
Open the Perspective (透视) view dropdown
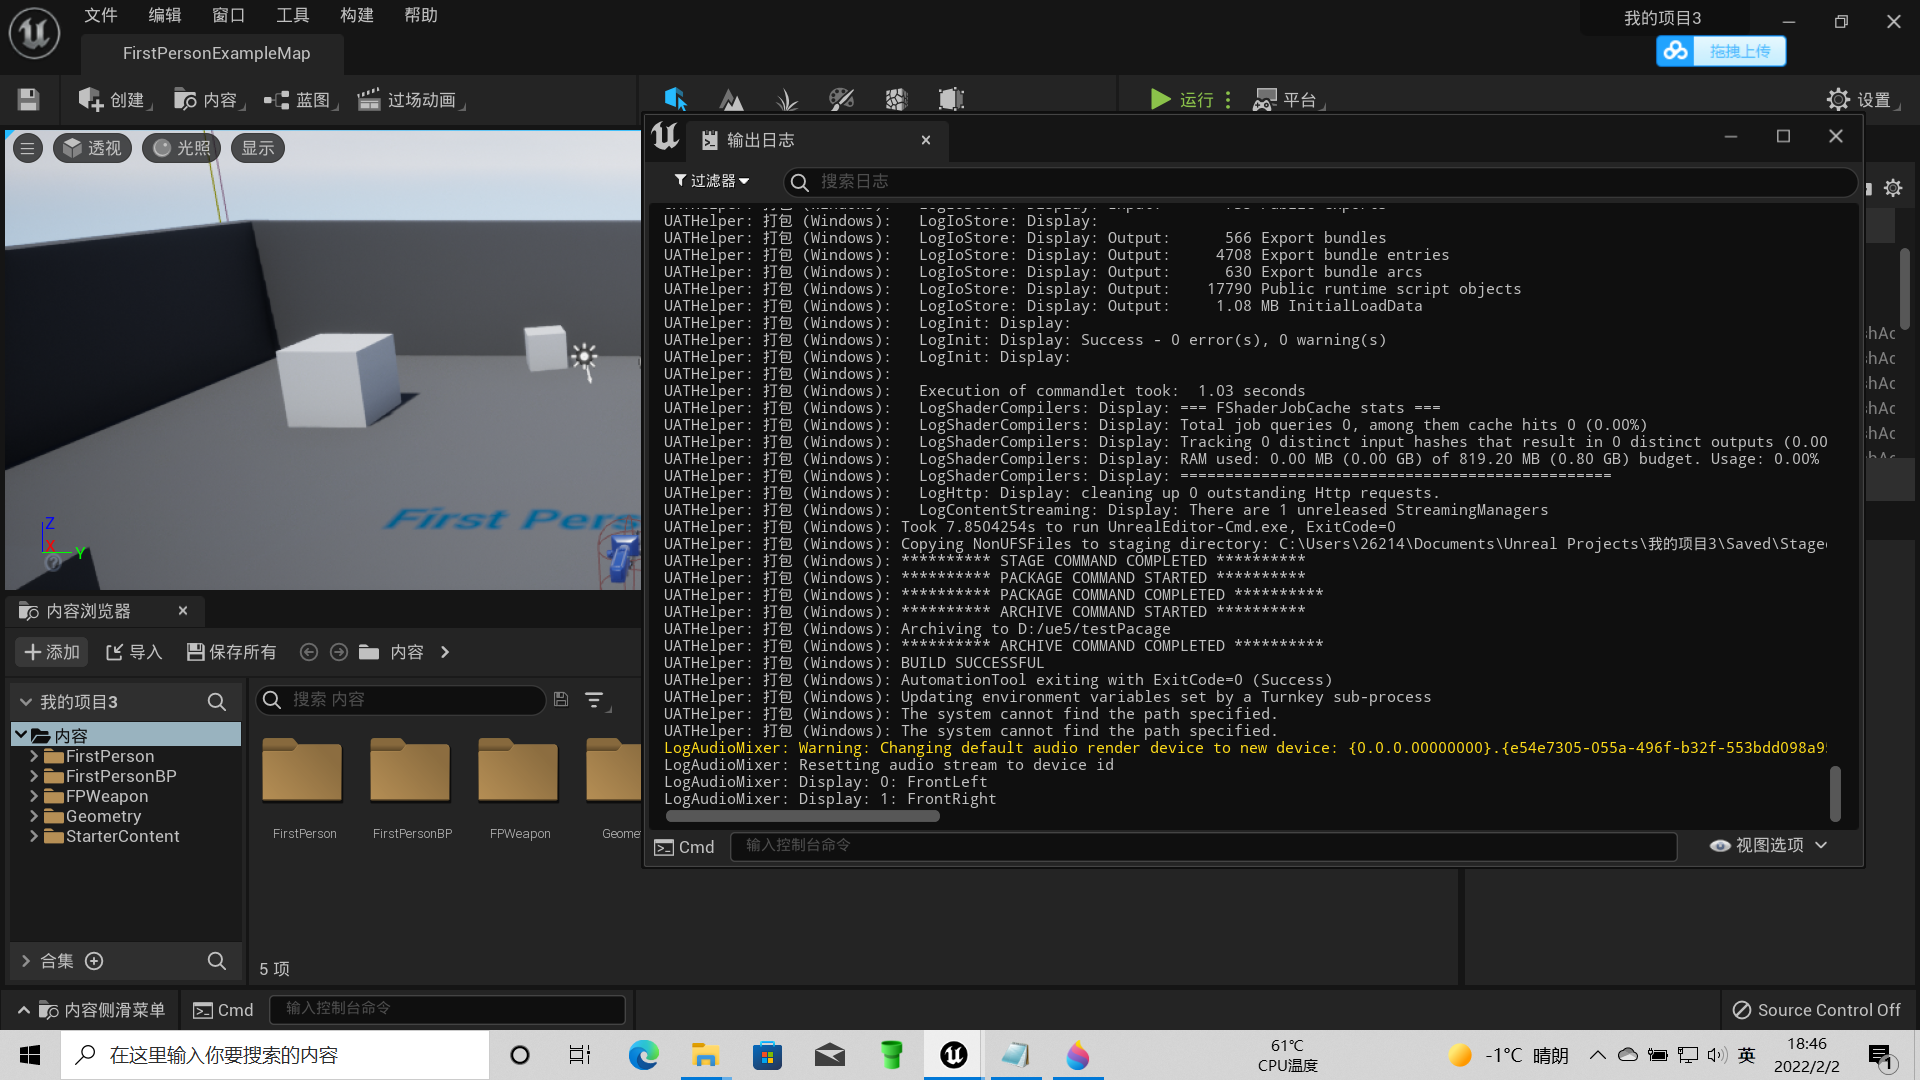coord(92,148)
